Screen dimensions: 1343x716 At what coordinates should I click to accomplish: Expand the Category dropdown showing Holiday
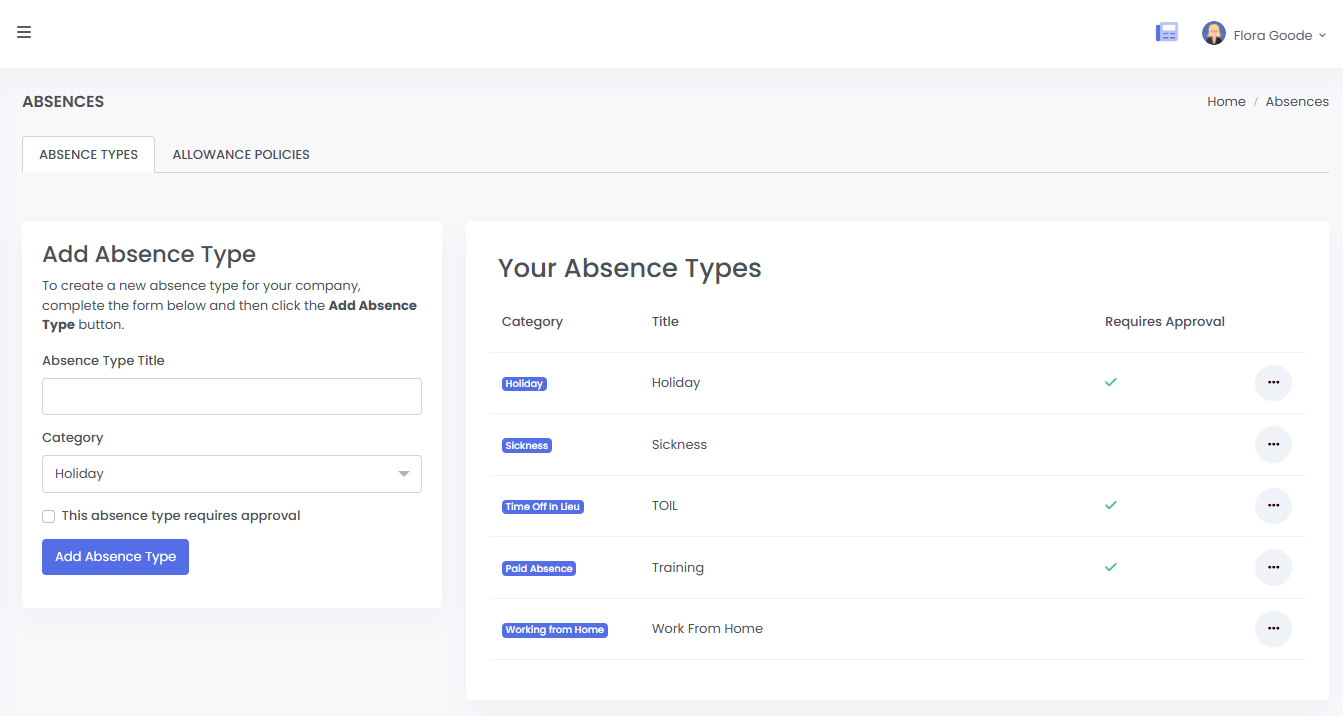click(231, 474)
